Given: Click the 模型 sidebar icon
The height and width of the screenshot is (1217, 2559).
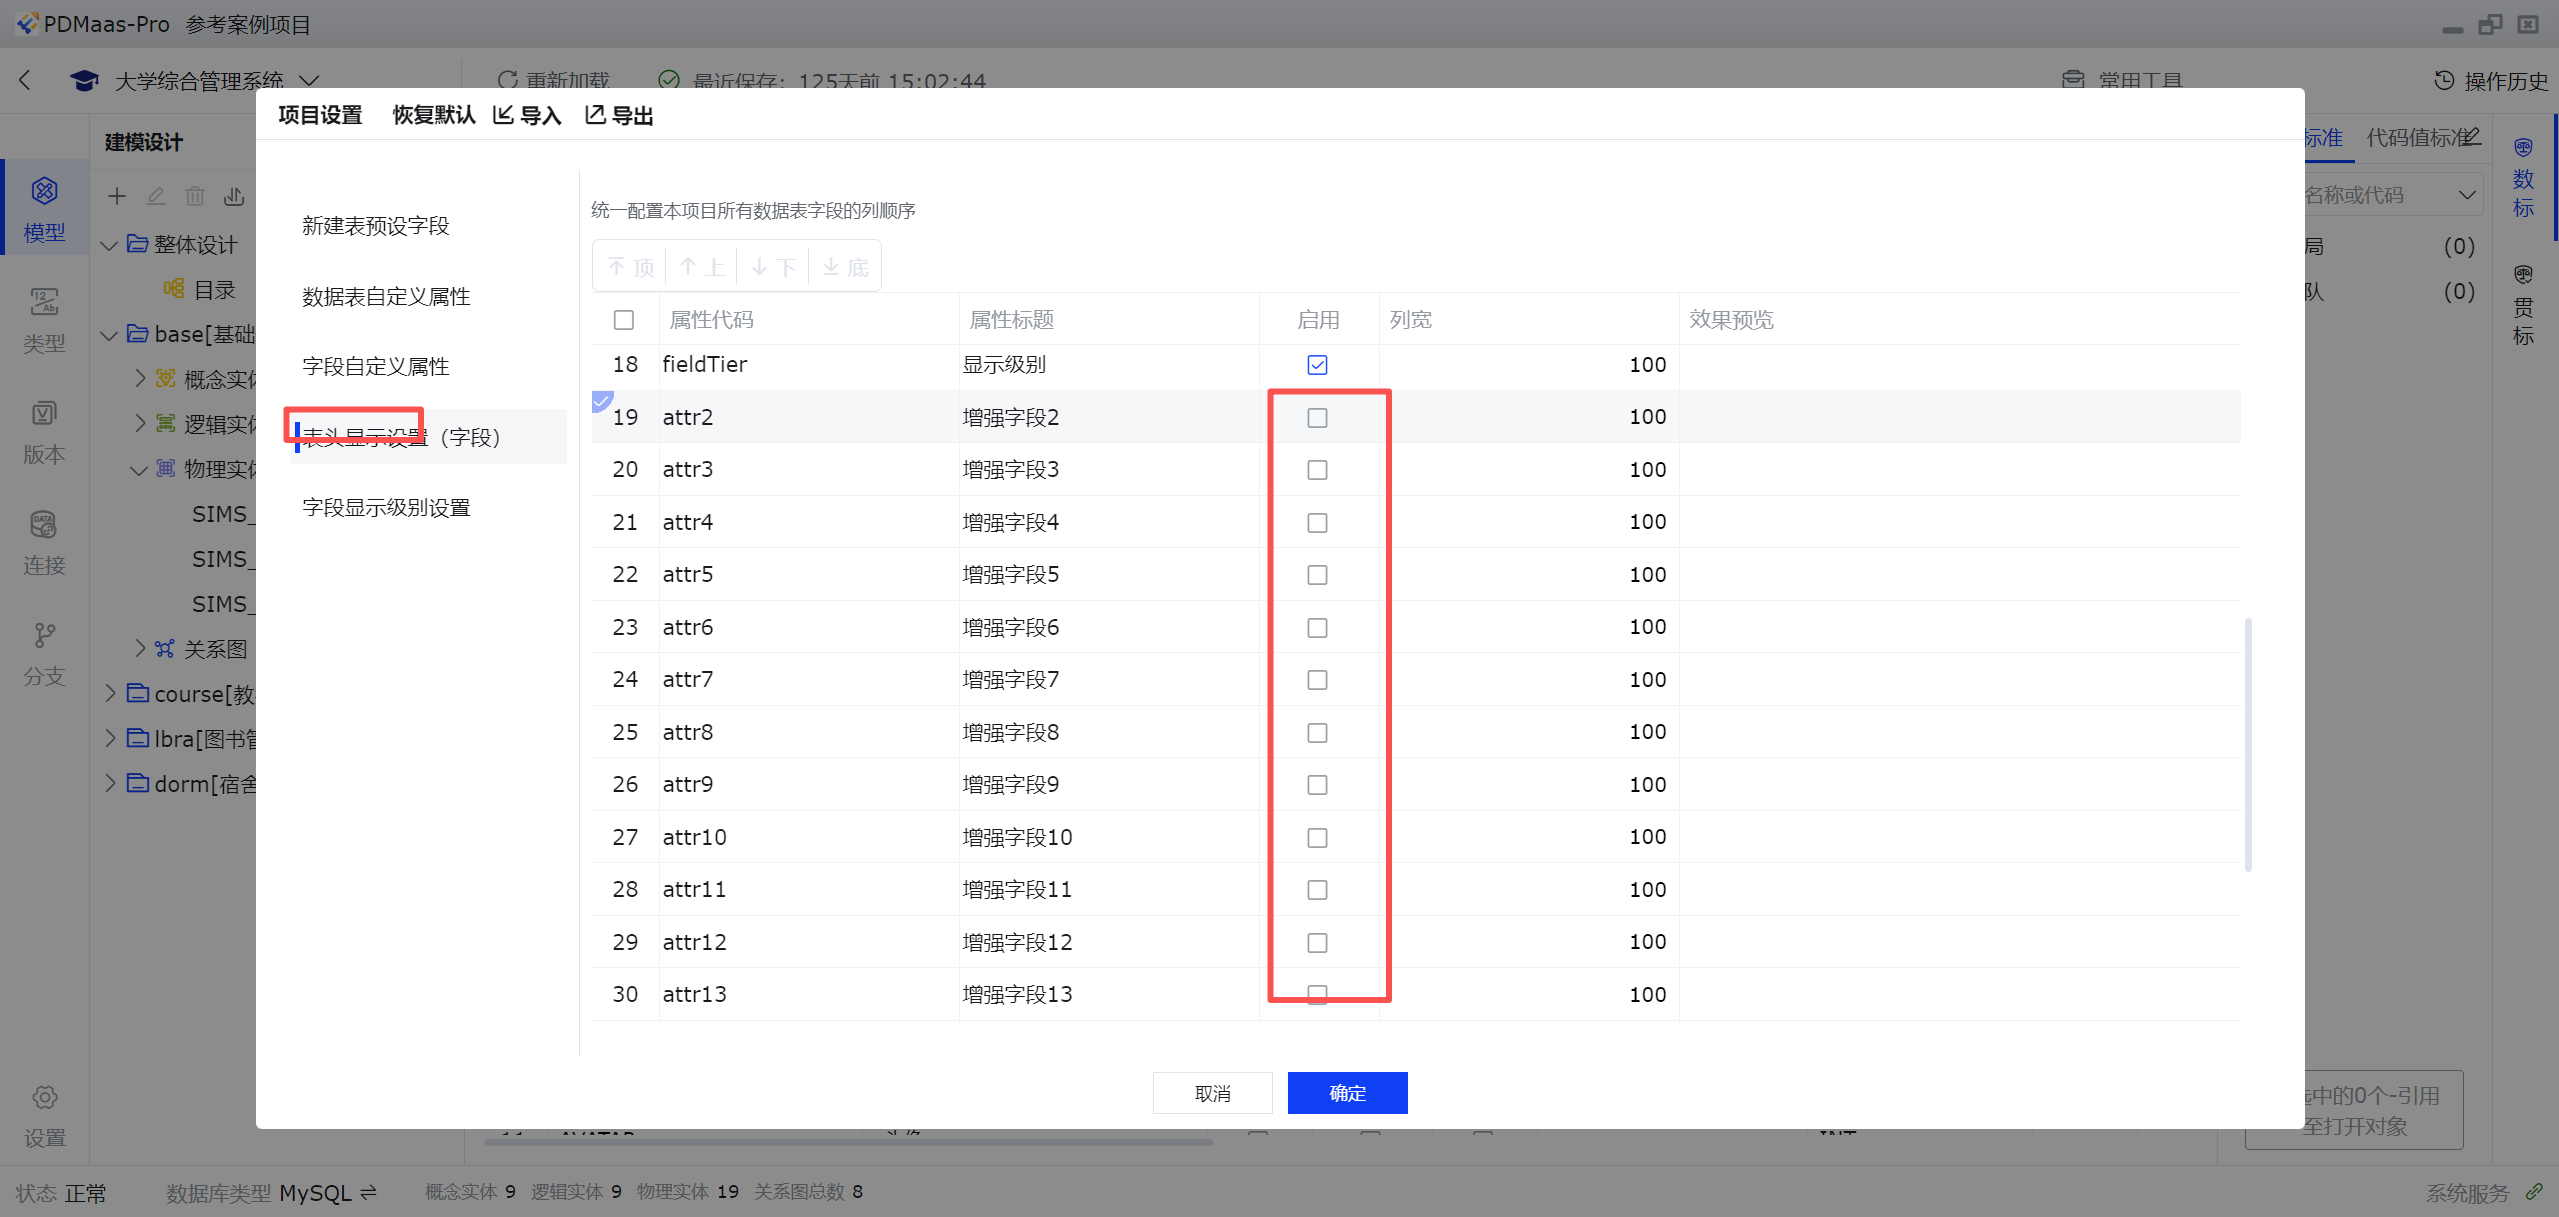Looking at the screenshot, I should [x=44, y=191].
